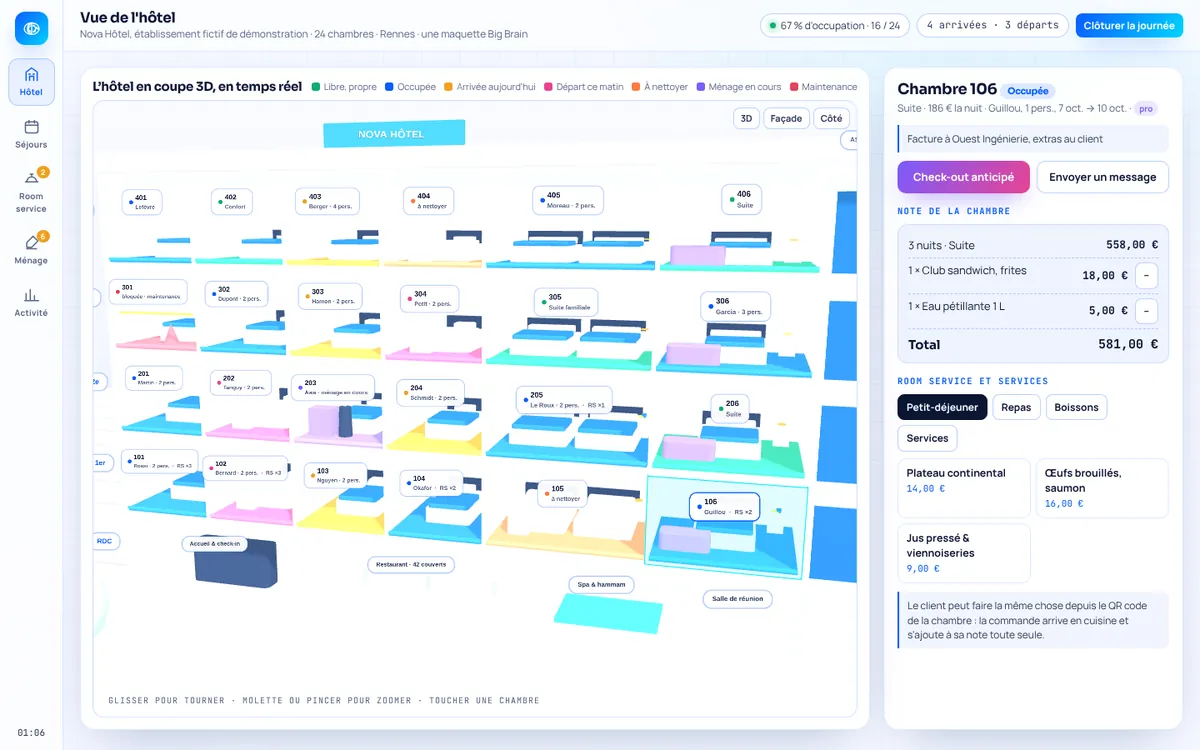Screen dimensions: 1200x750
Task: Select room 303 Hamon label
Action: pyautogui.click(x=330, y=296)
